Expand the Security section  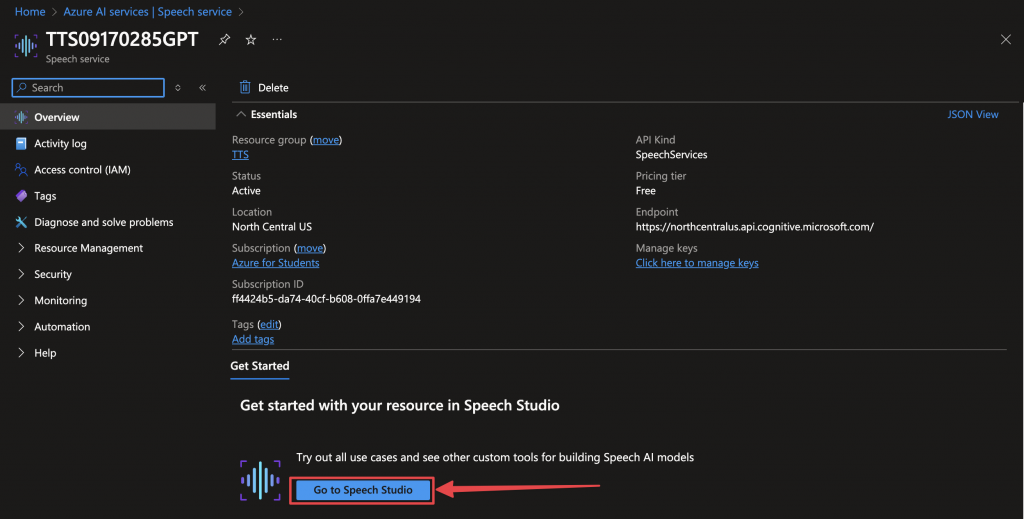53,274
